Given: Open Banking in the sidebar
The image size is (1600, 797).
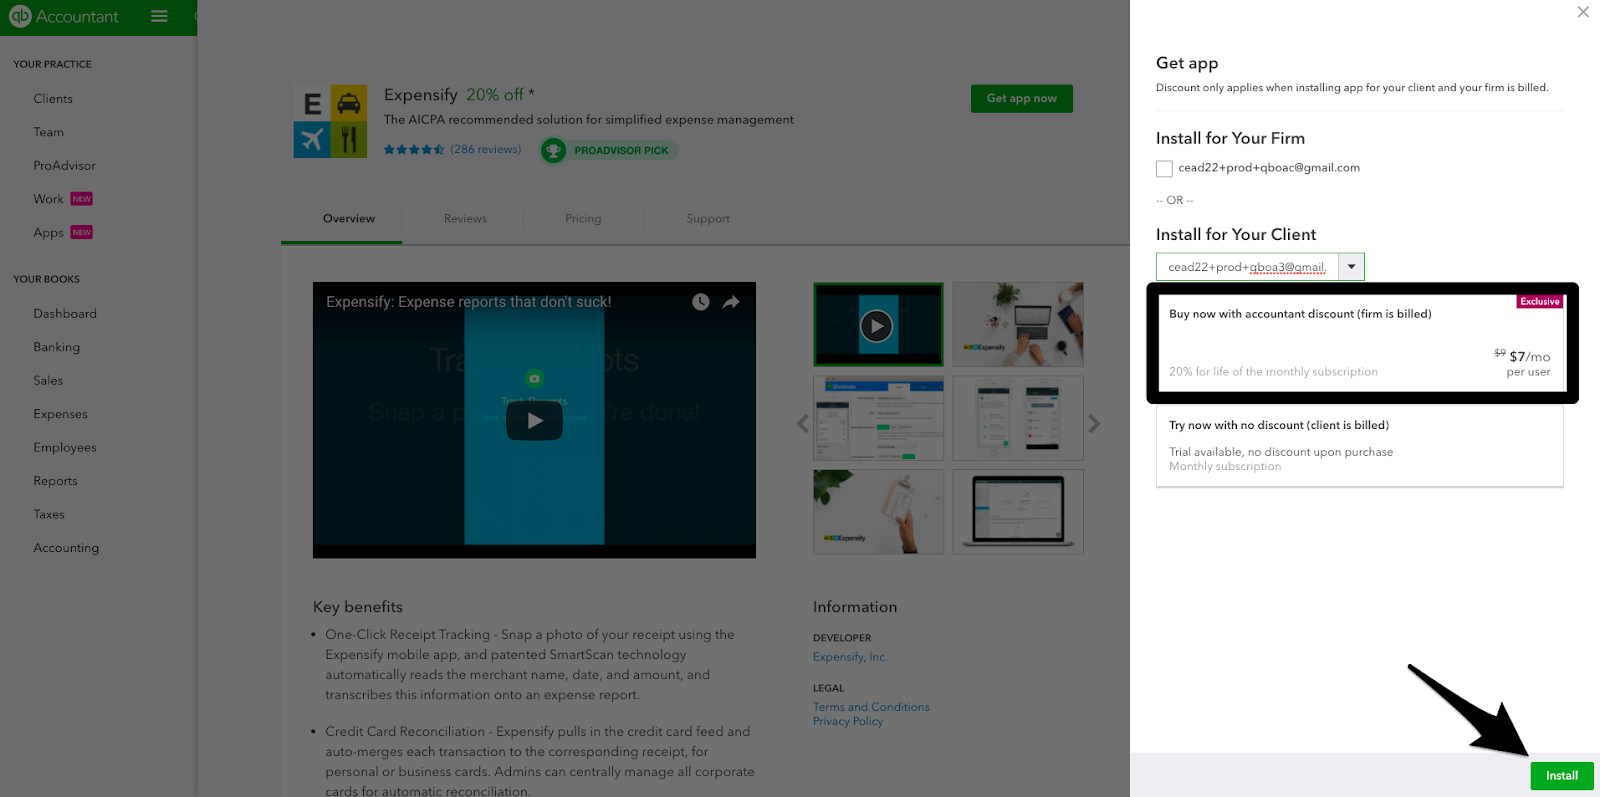Looking at the screenshot, I should (x=57, y=347).
